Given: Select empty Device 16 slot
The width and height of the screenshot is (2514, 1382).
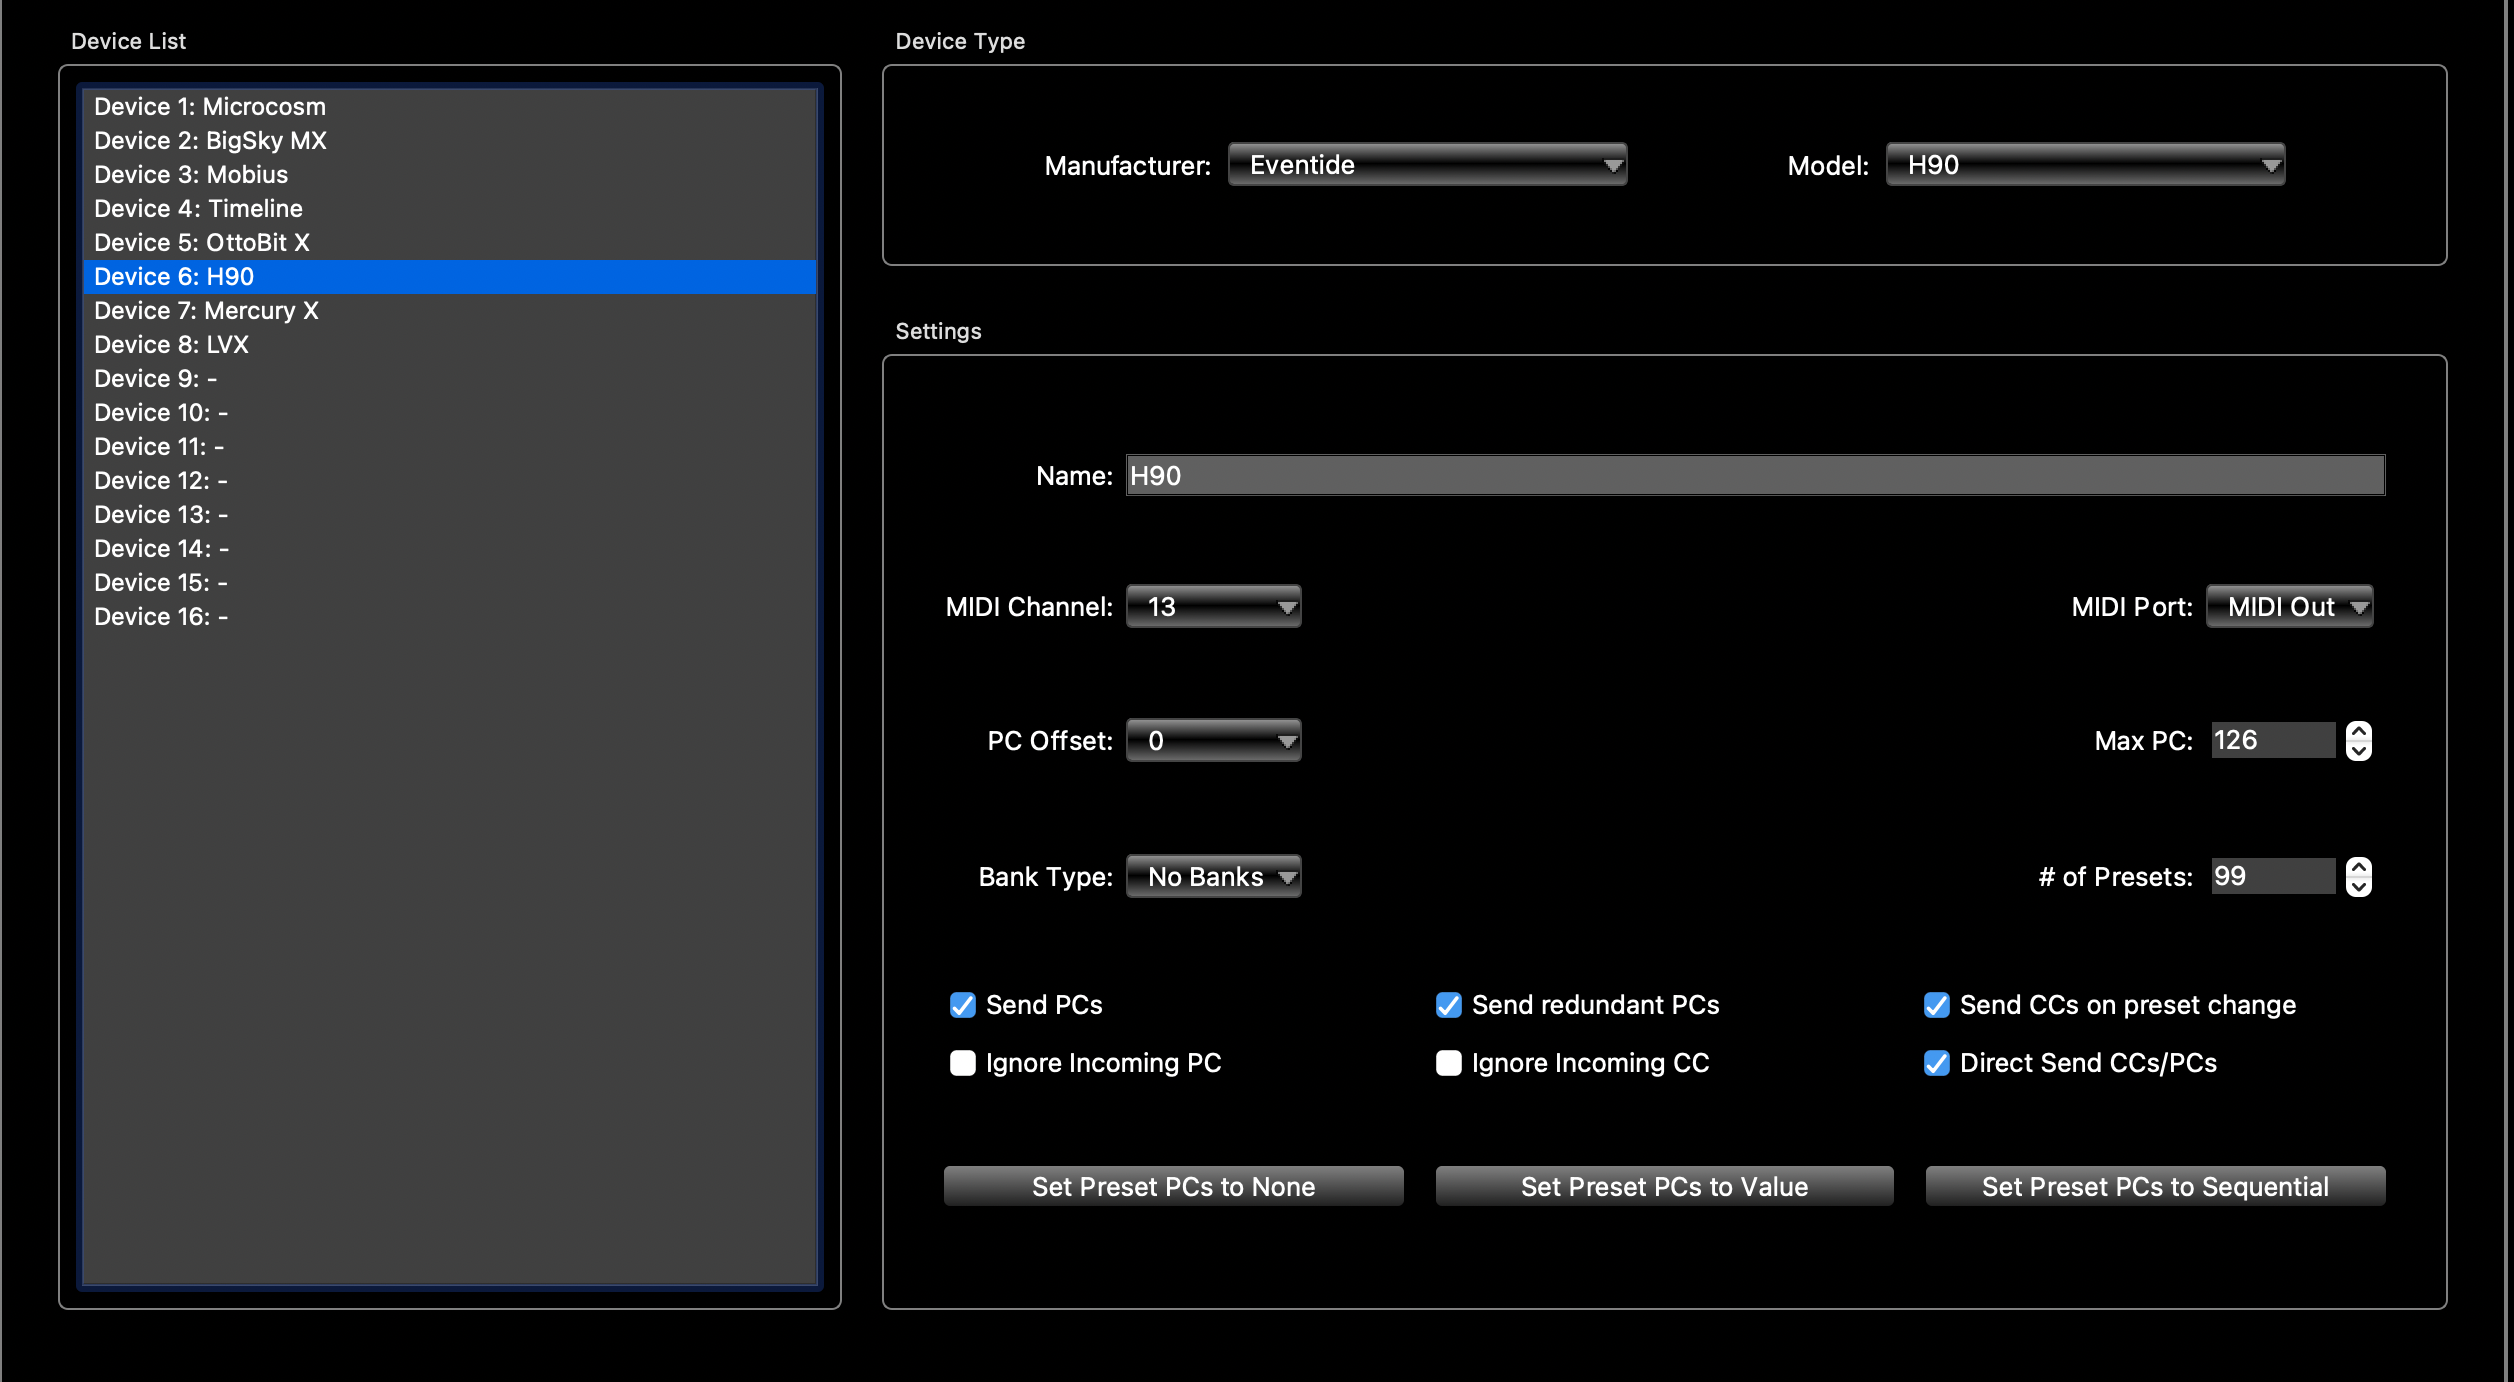Looking at the screenshot, I should 449,617.
